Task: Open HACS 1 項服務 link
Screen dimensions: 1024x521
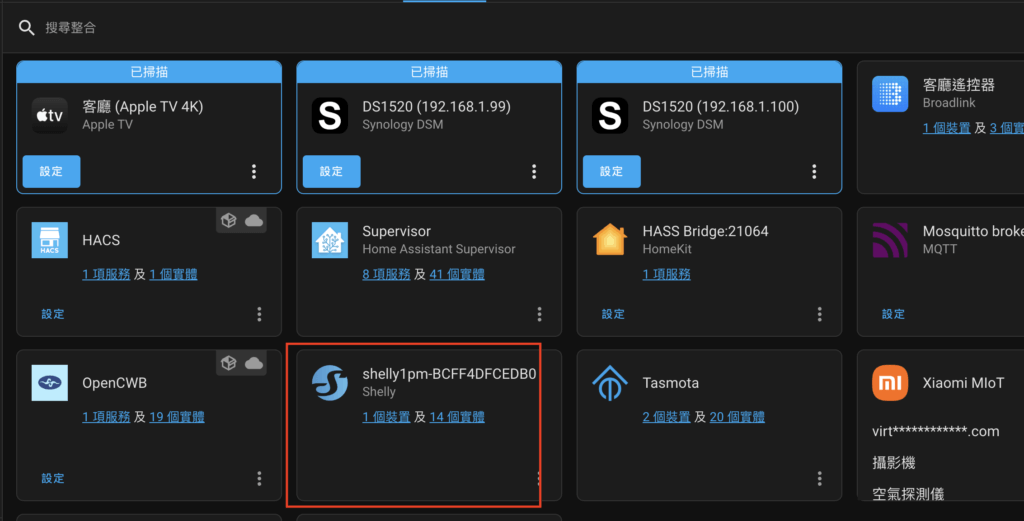Action: (x=106, y=274)
